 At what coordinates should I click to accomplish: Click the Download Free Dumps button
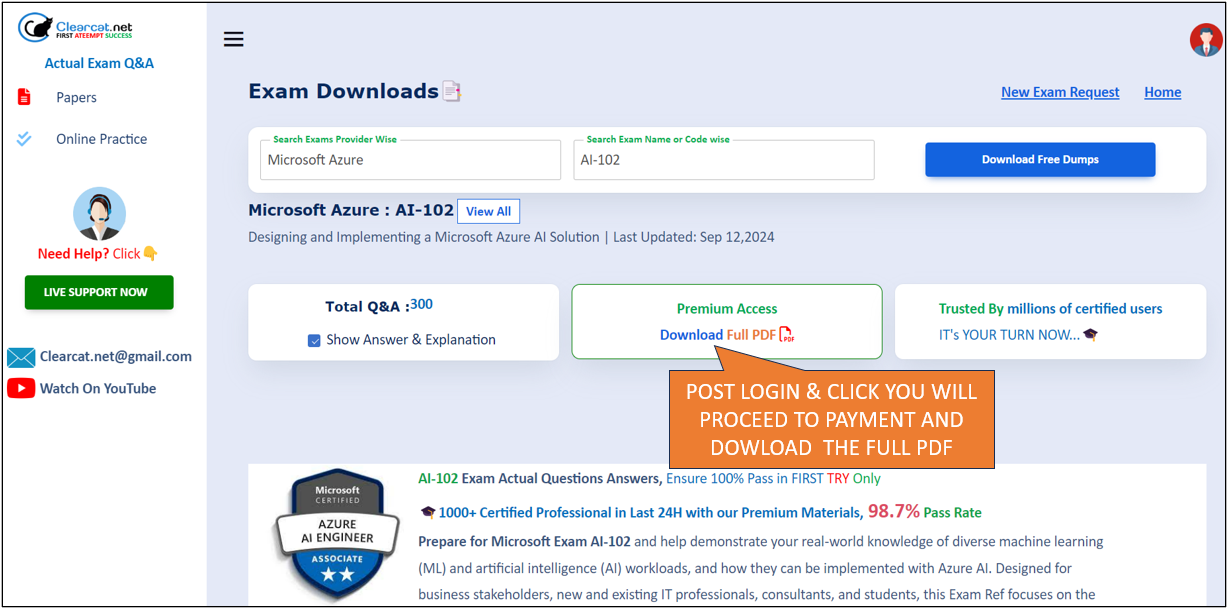1040,160
